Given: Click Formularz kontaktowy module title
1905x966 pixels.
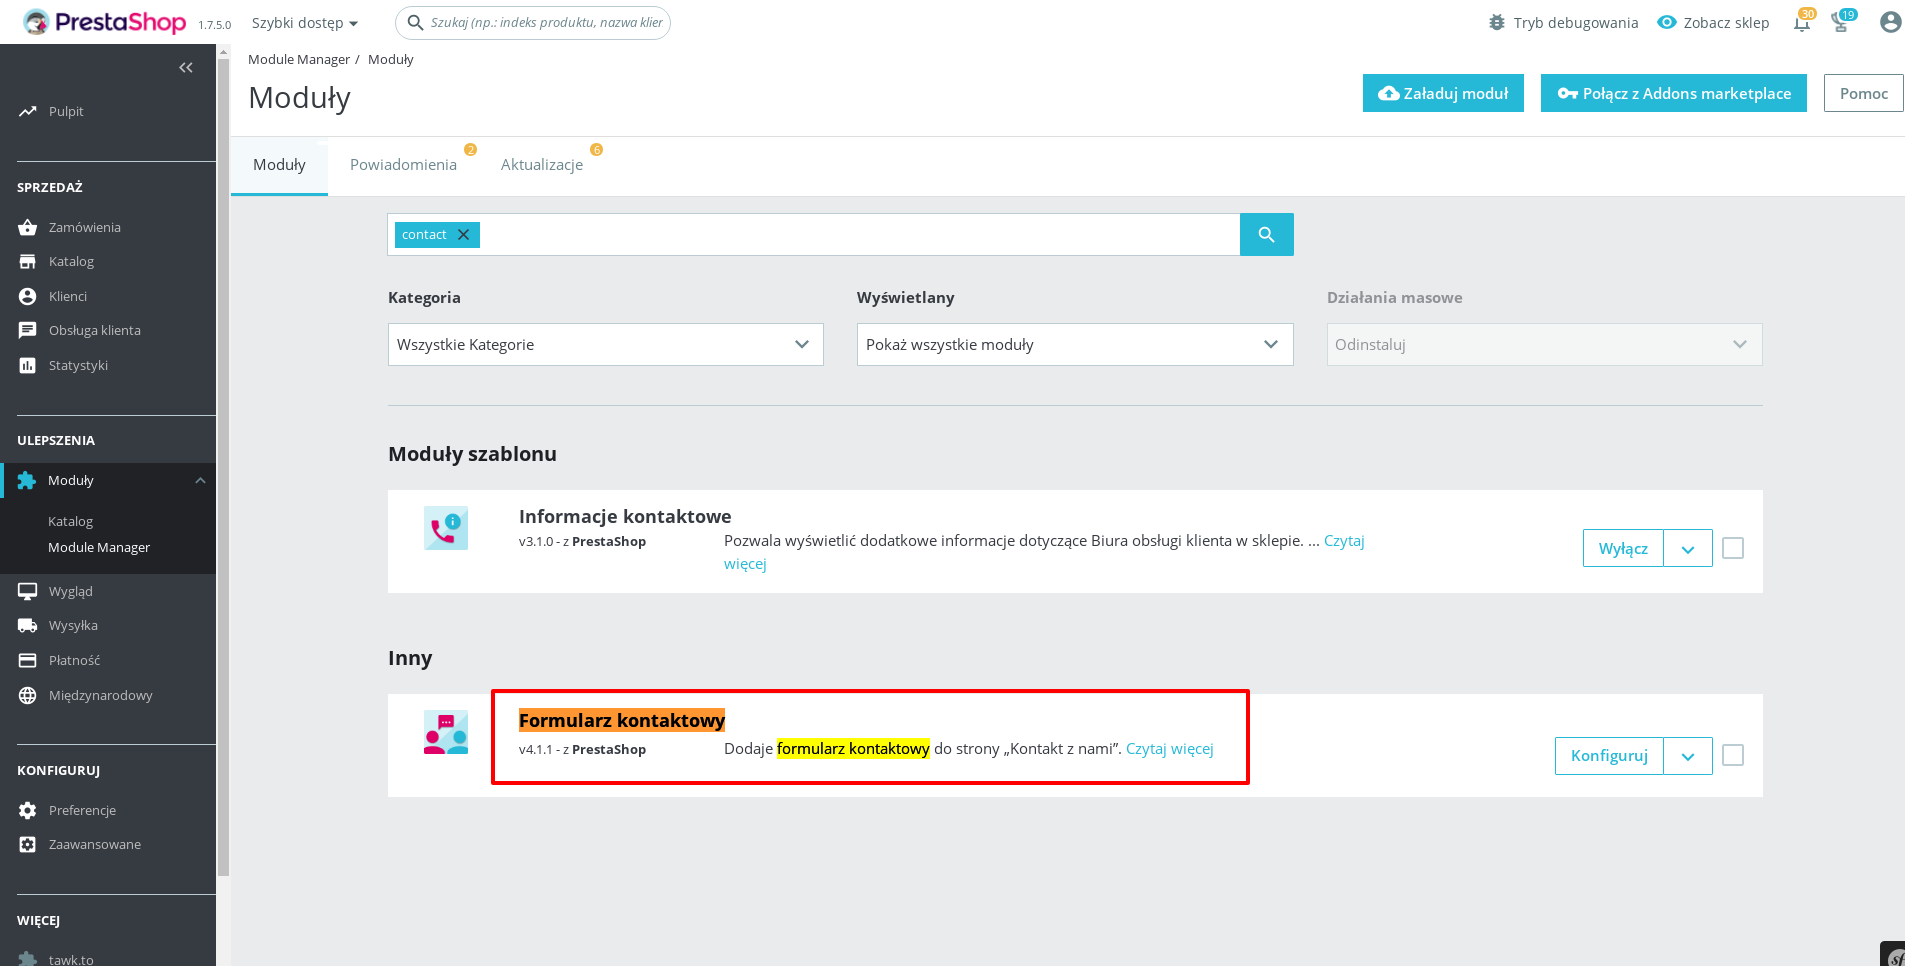Looking at the screenshot, I should pos(622,720).
